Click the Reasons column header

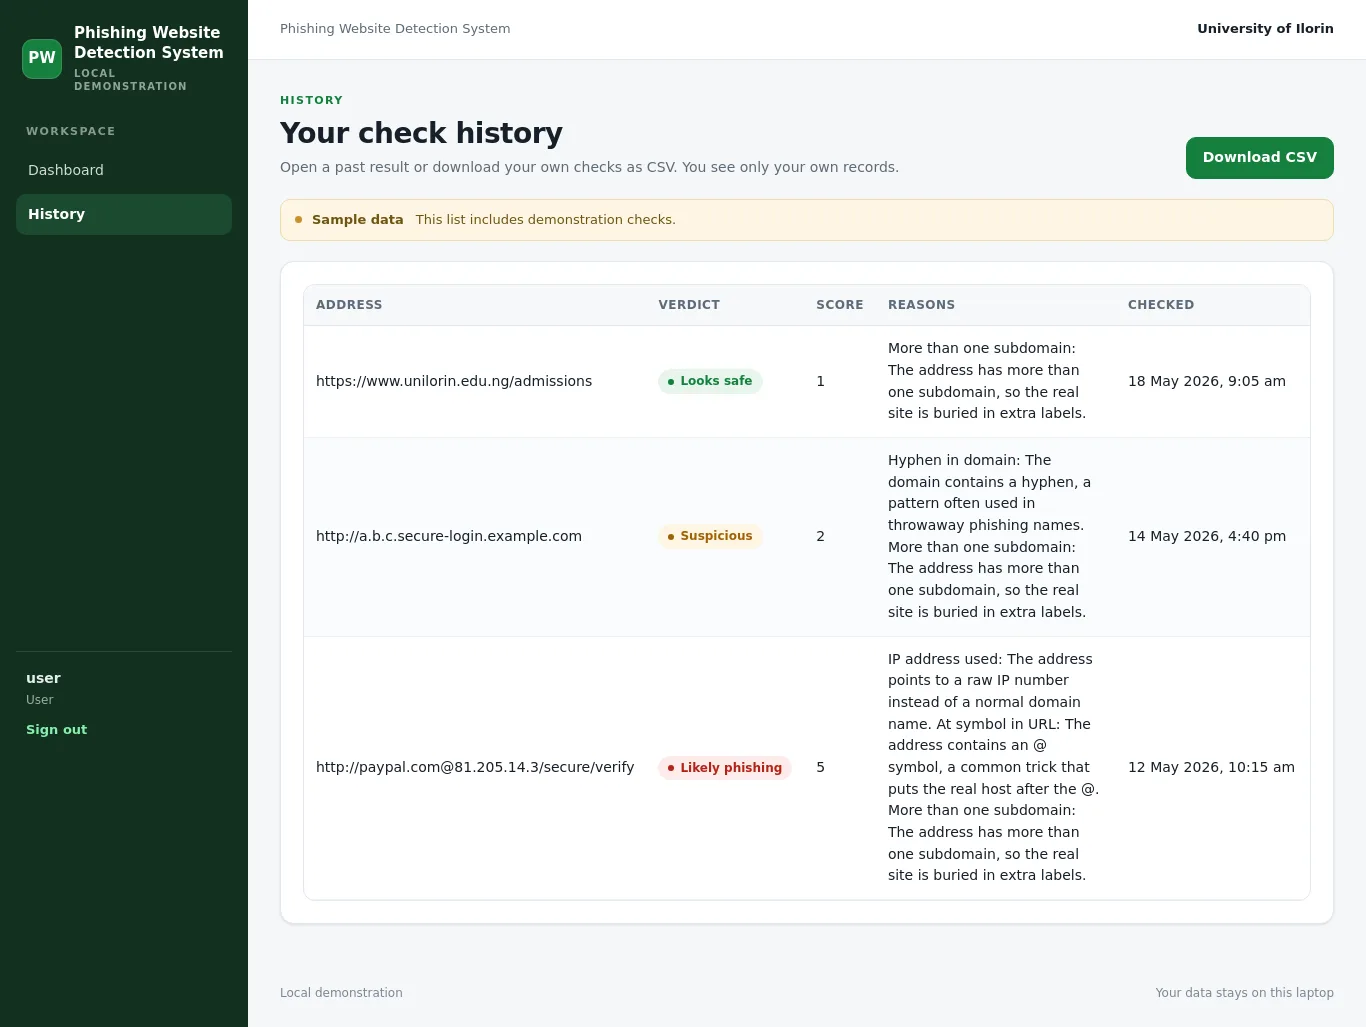pos(921,305)
